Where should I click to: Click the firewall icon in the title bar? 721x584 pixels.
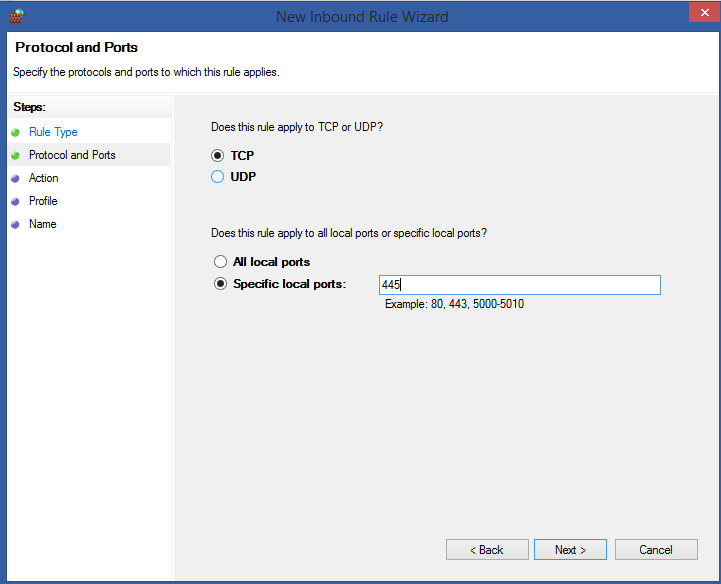(x=17, y=16)
